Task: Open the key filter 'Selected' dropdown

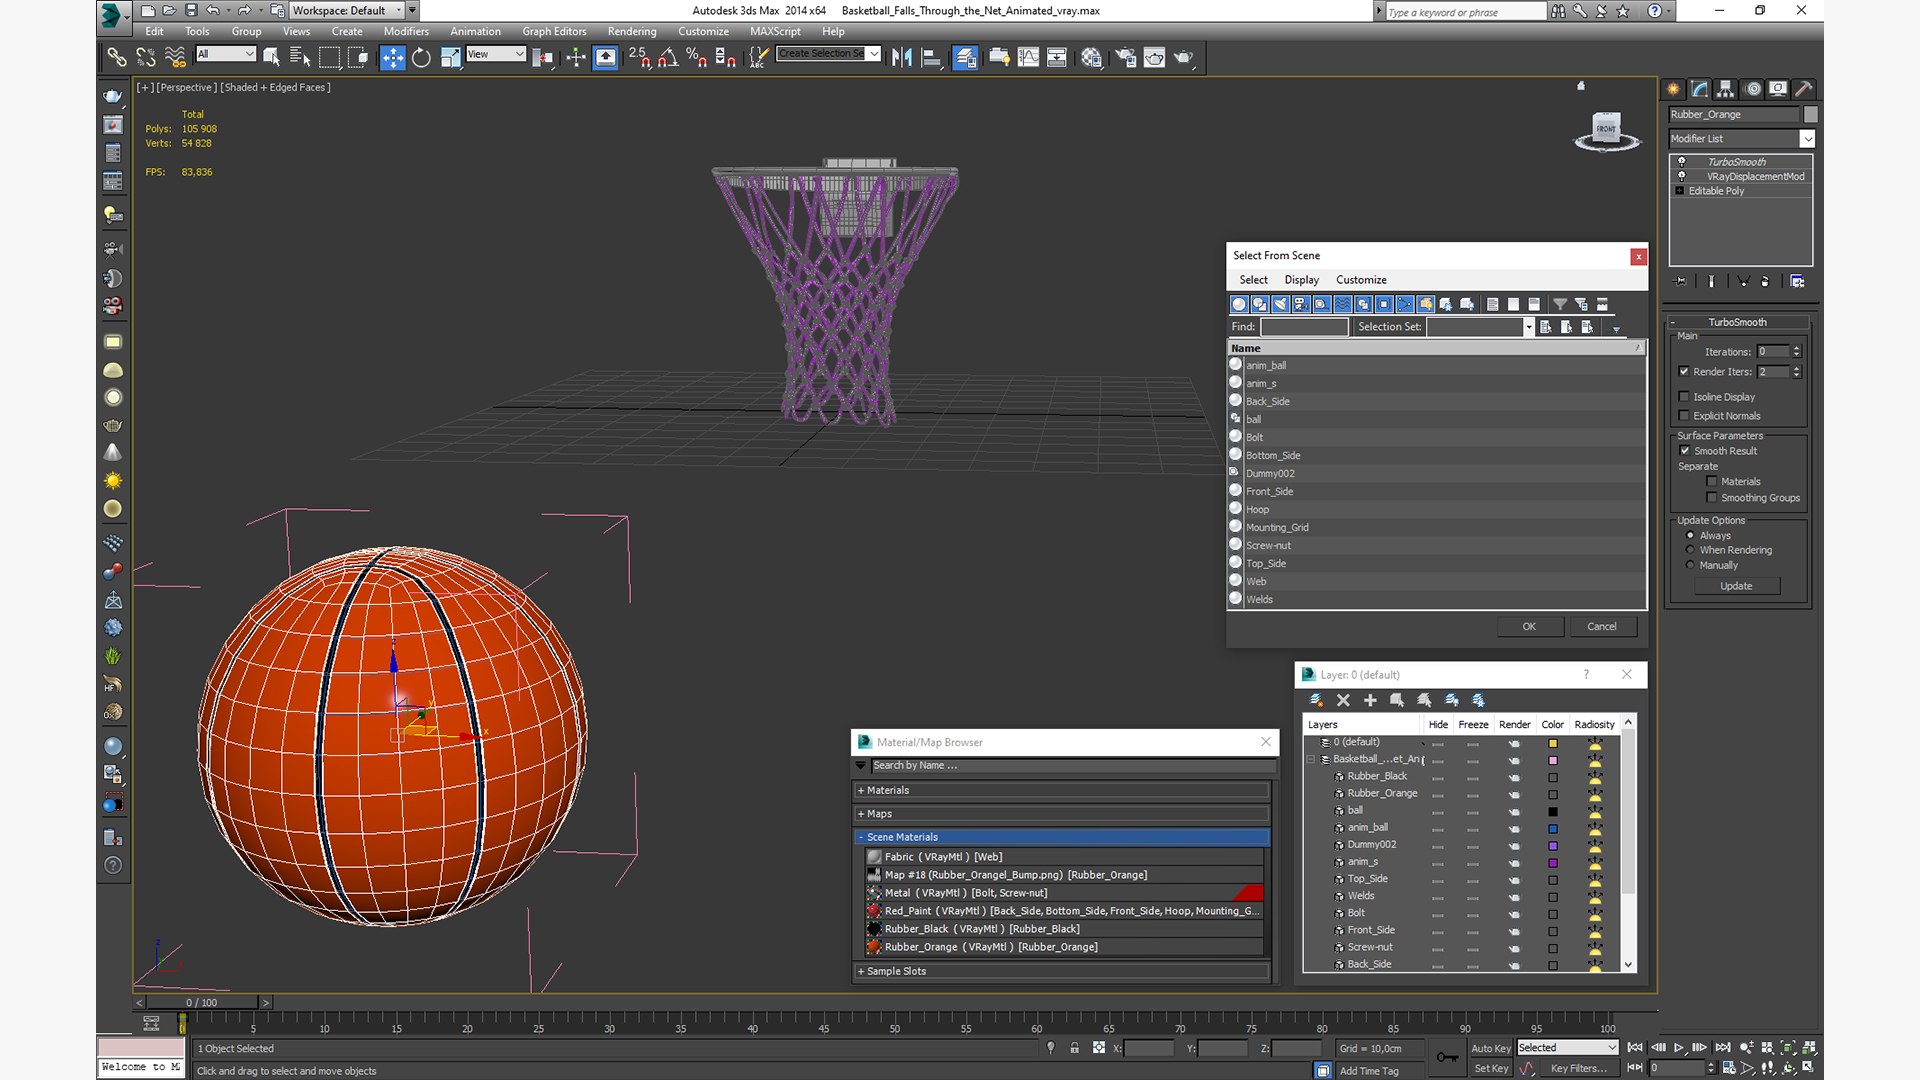Action: pos(1567,1048)
